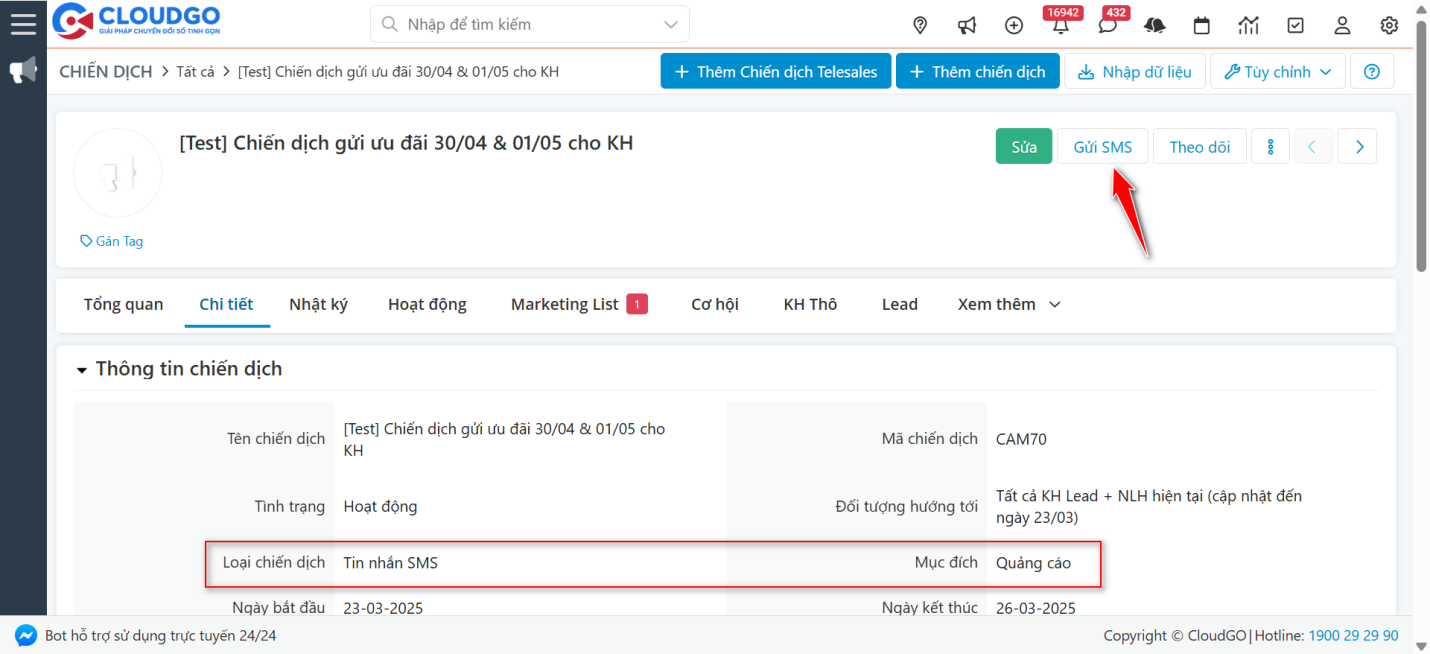This screenshot has width=1430, height=654.
Task: Click the quick create plus icon
Action: pyautogui.click(x=1014, y=25)
